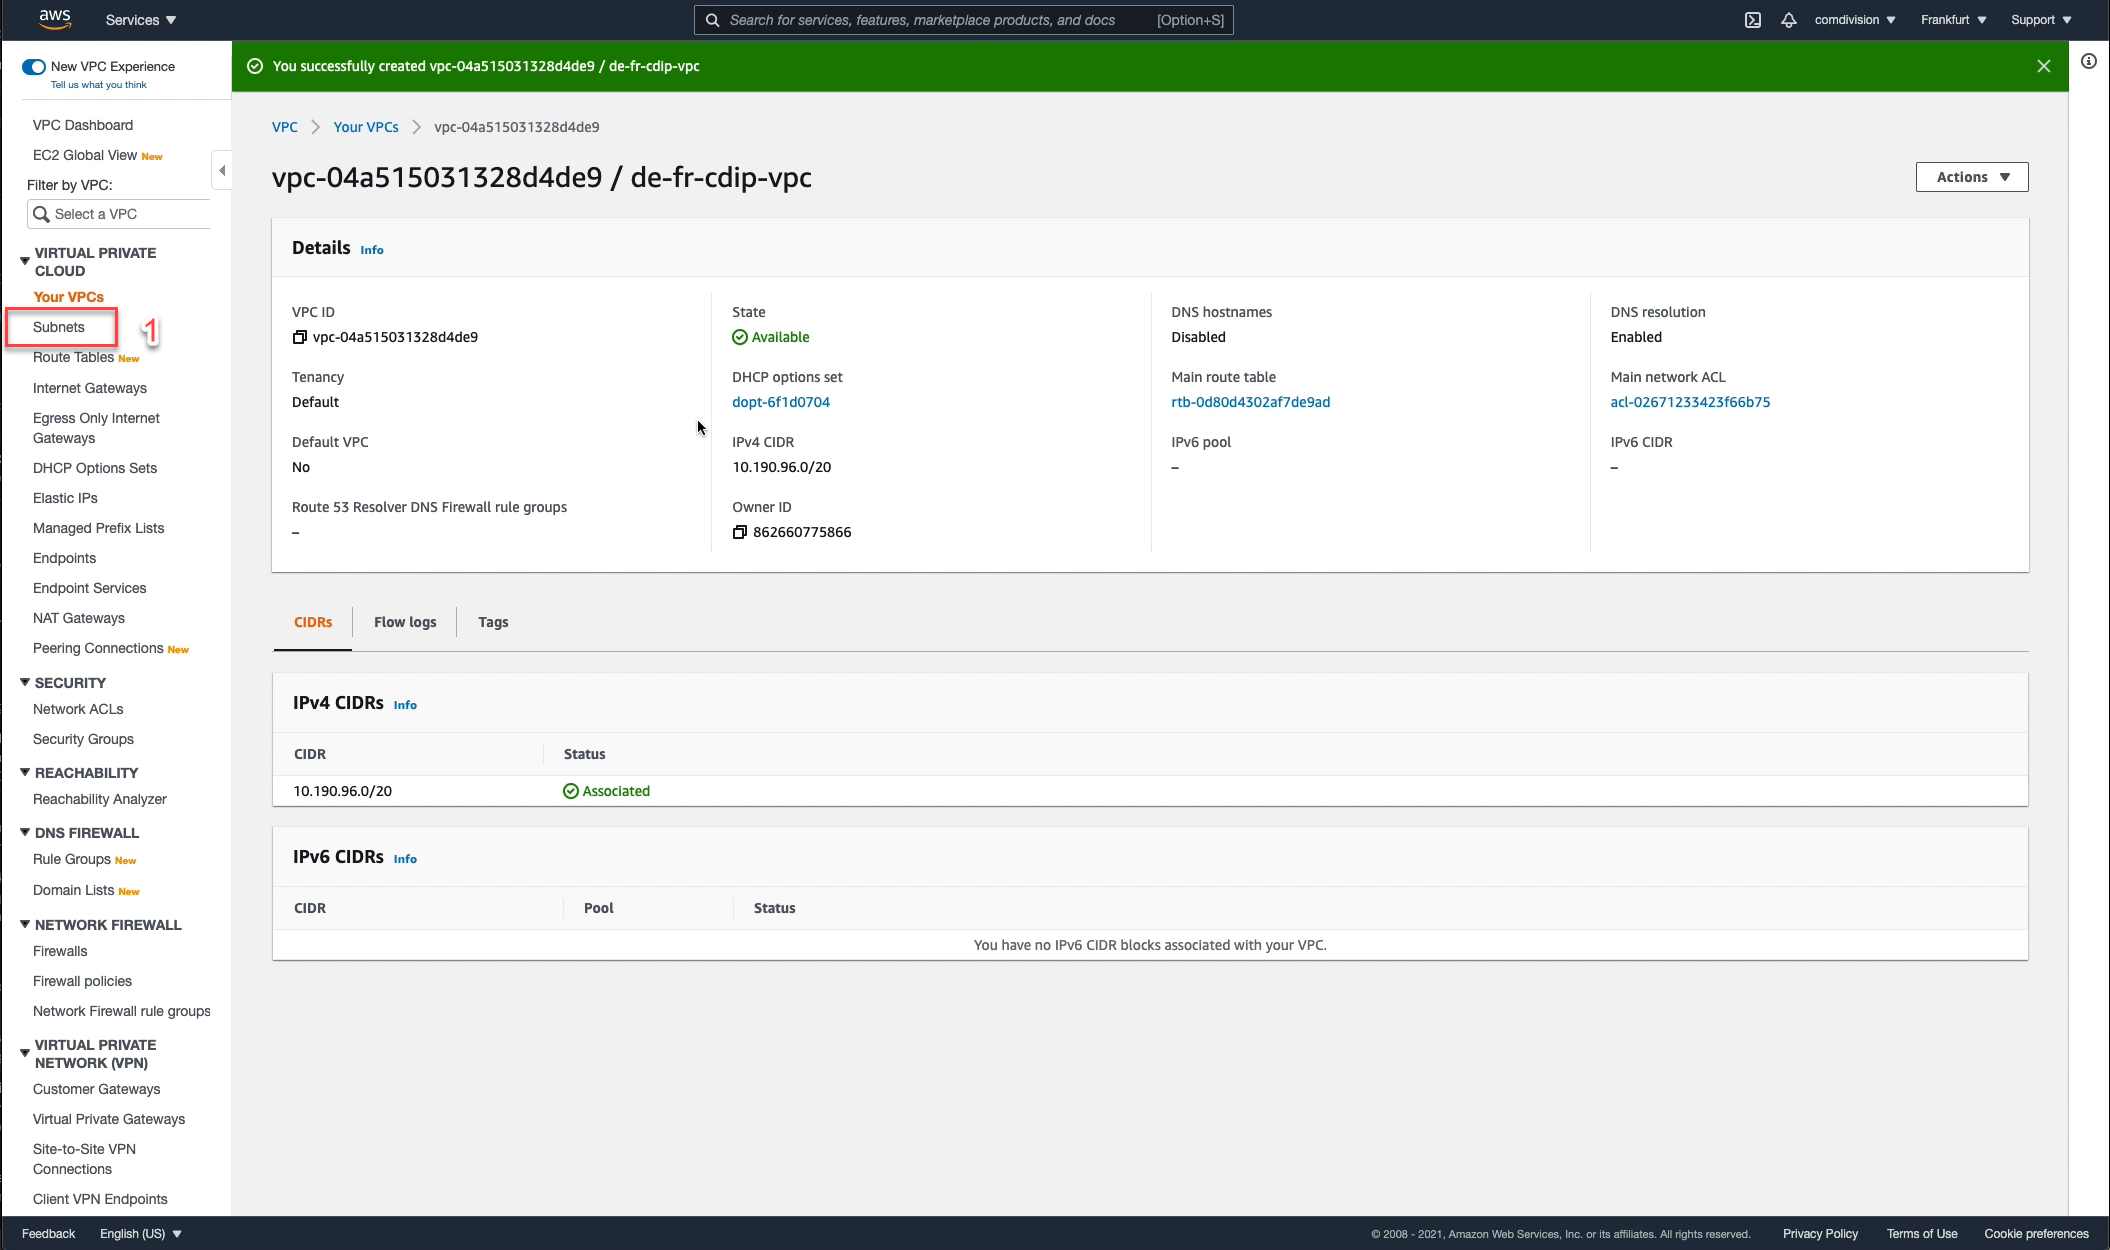Dismiss the green success banner
This screenshot has width=2110, height=1250.
tap(2044, 66)
